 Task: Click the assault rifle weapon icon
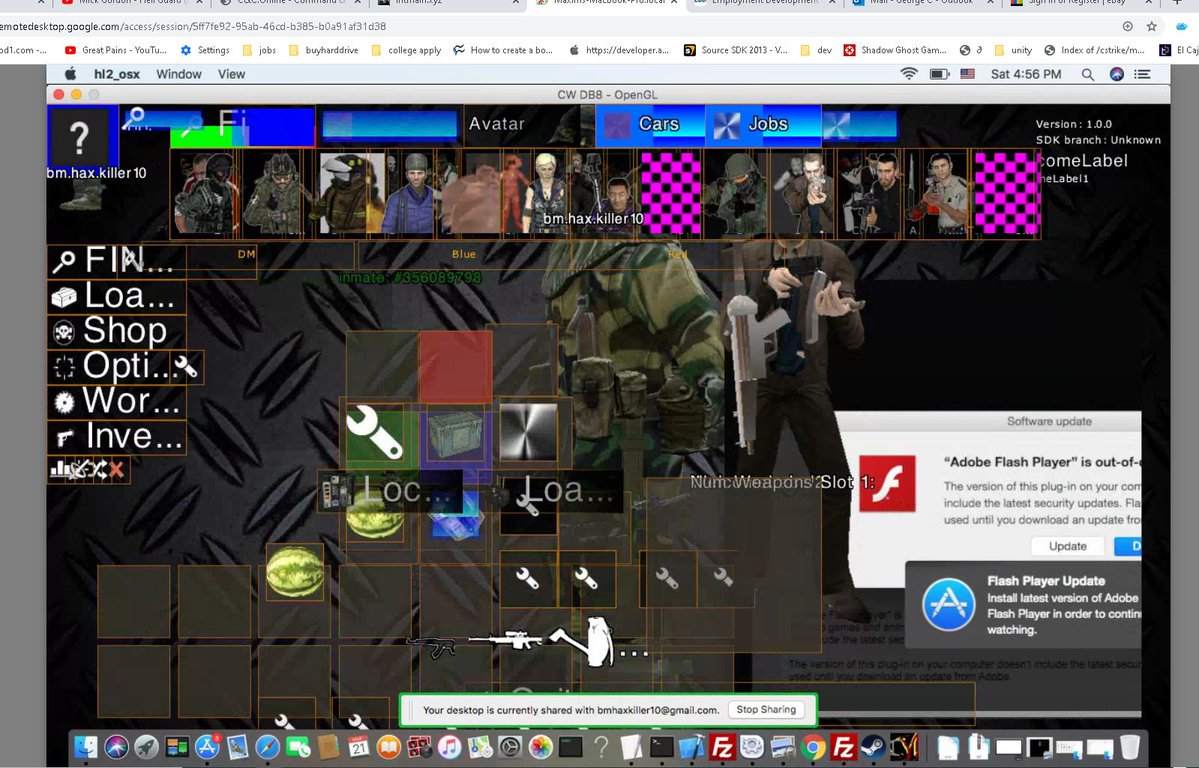pyautogui.click(x=432, y=647)
